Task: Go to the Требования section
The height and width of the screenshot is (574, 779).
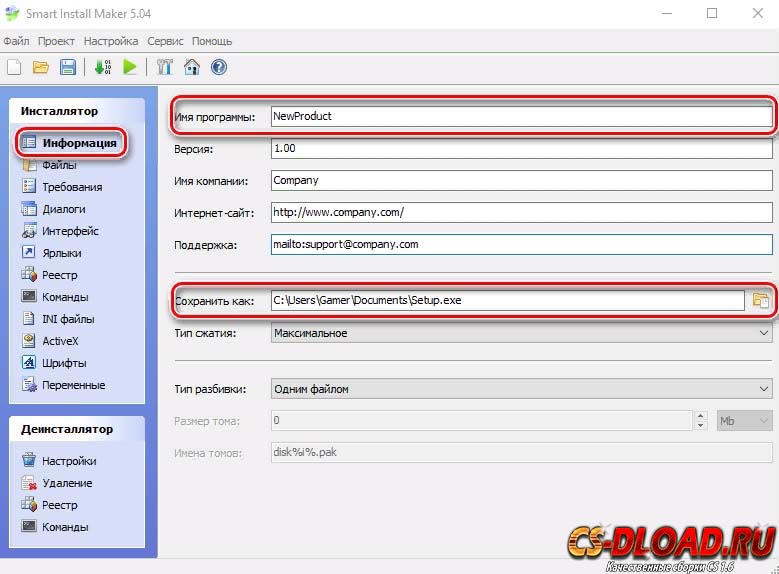Action: point(62,187)
